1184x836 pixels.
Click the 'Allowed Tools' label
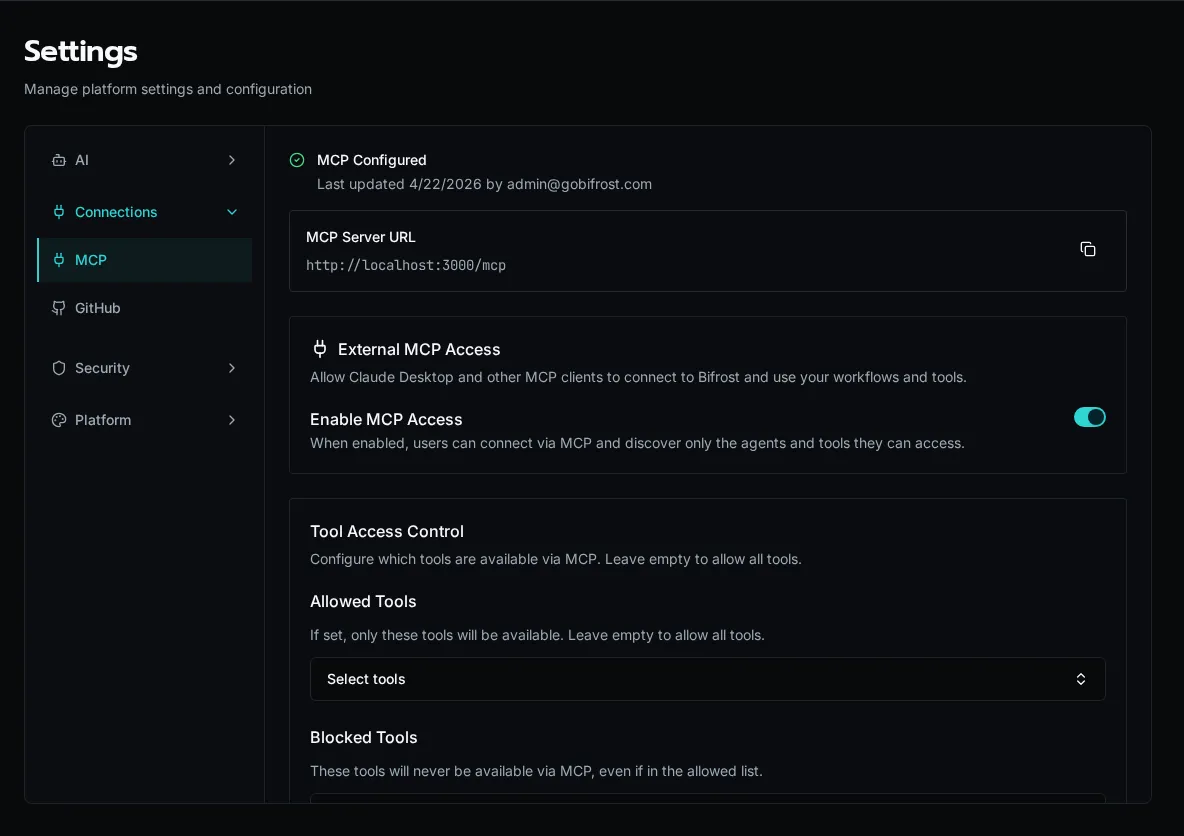point(363,601)
